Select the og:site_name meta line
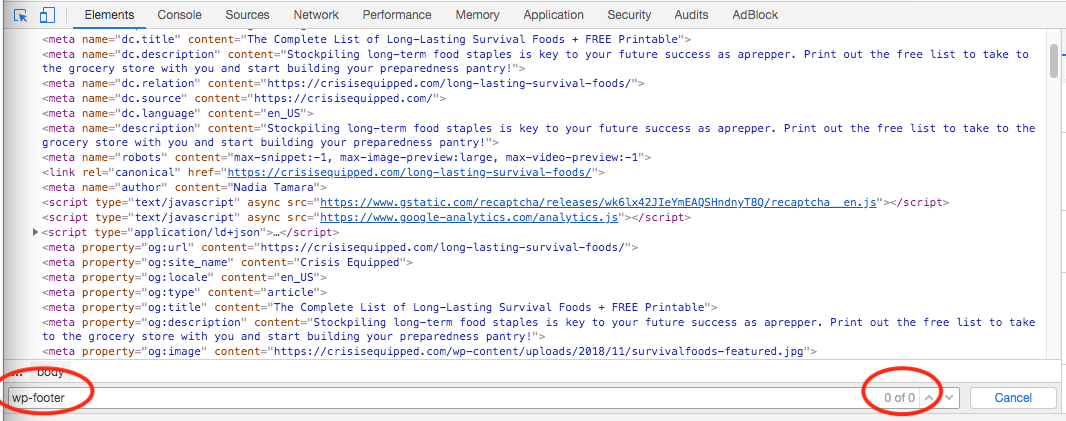This screenshot has height=421, width=1066. (228, 263)
